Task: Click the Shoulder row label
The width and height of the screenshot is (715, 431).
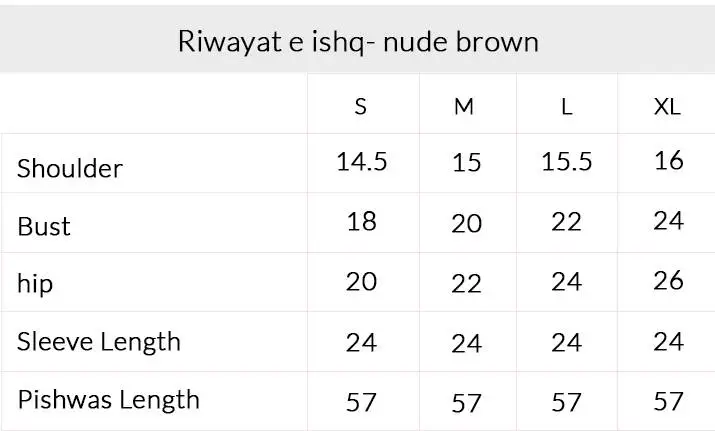Action: 70,168
